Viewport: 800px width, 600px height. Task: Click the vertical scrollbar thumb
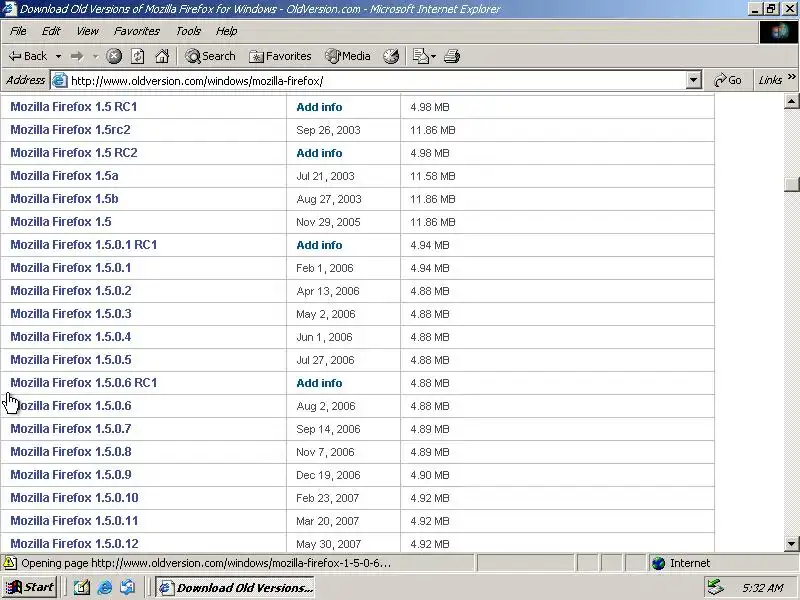pos(791,184)
